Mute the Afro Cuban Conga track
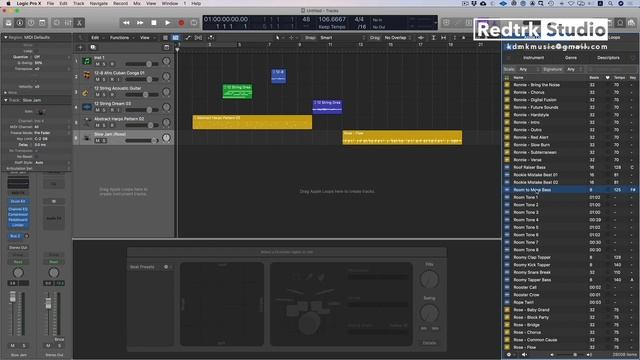Viewport: 640px width, 360px height. coord(97,79)
